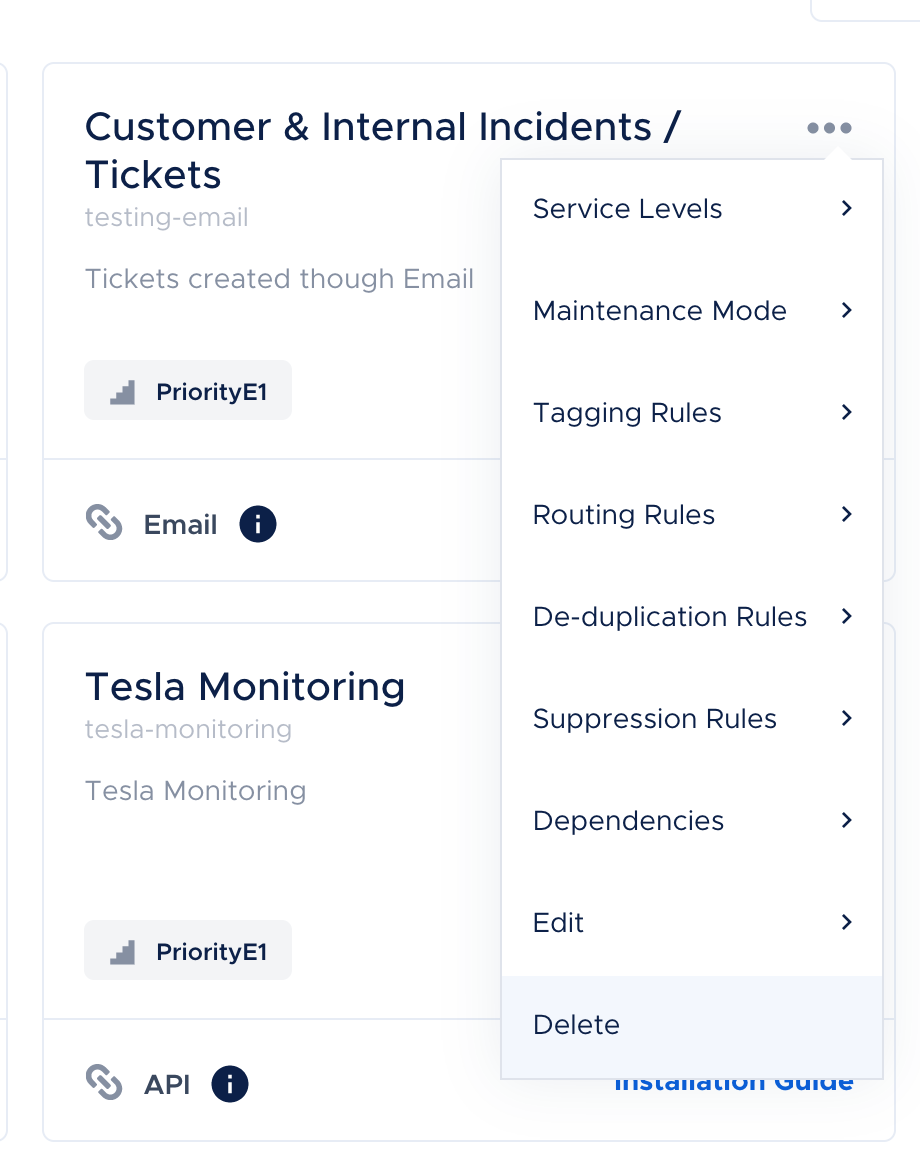This screenshot has width=920, height=1172.
Task: Open the Tesla Monitoring service title
Action: click(245, 687)
